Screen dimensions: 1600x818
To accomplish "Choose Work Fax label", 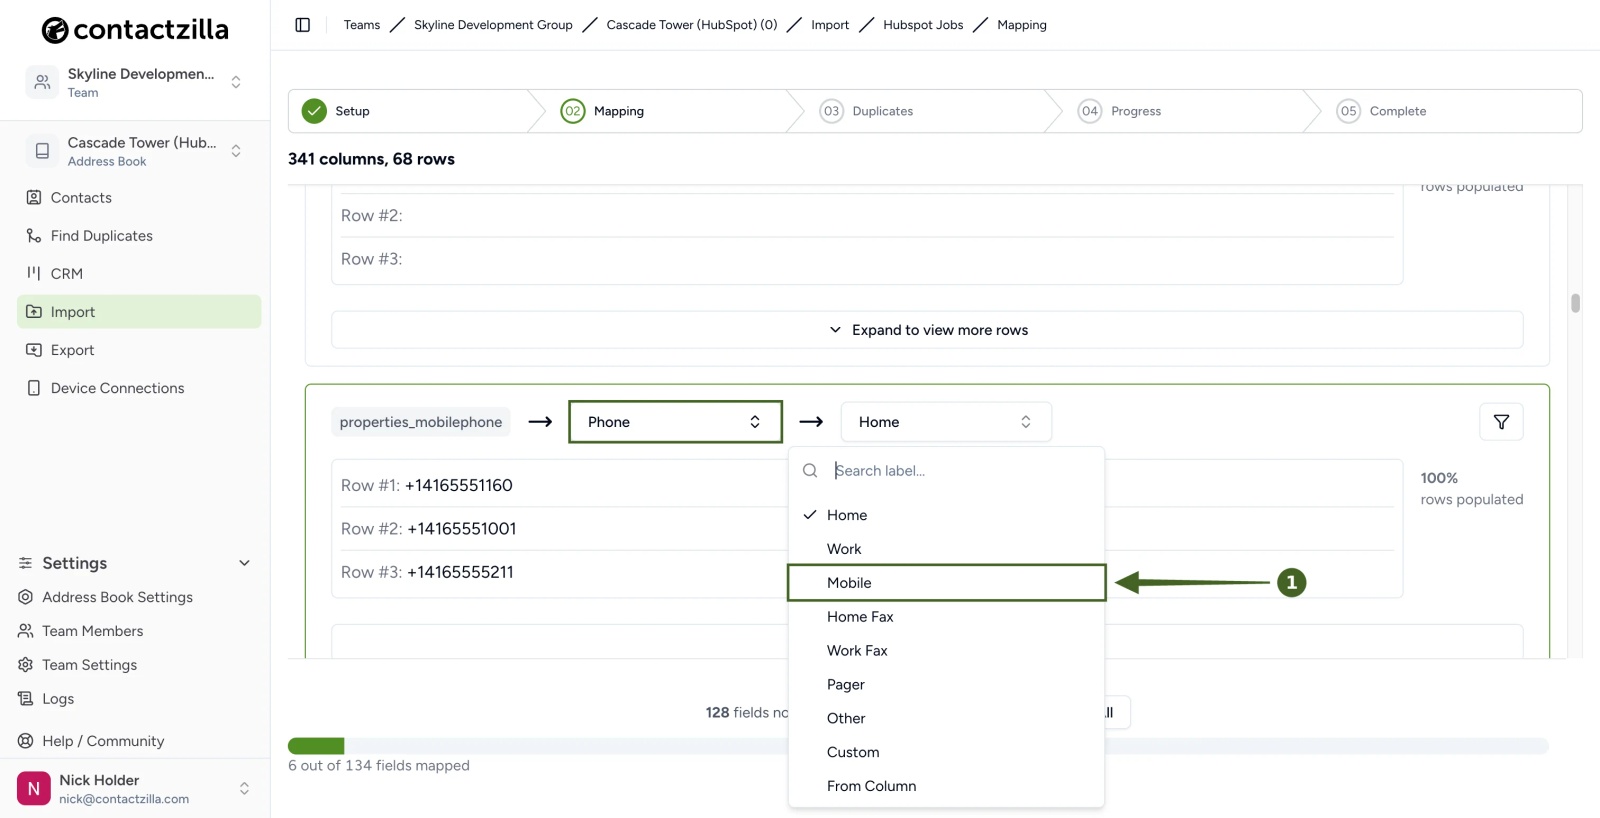I will point(946,651).
